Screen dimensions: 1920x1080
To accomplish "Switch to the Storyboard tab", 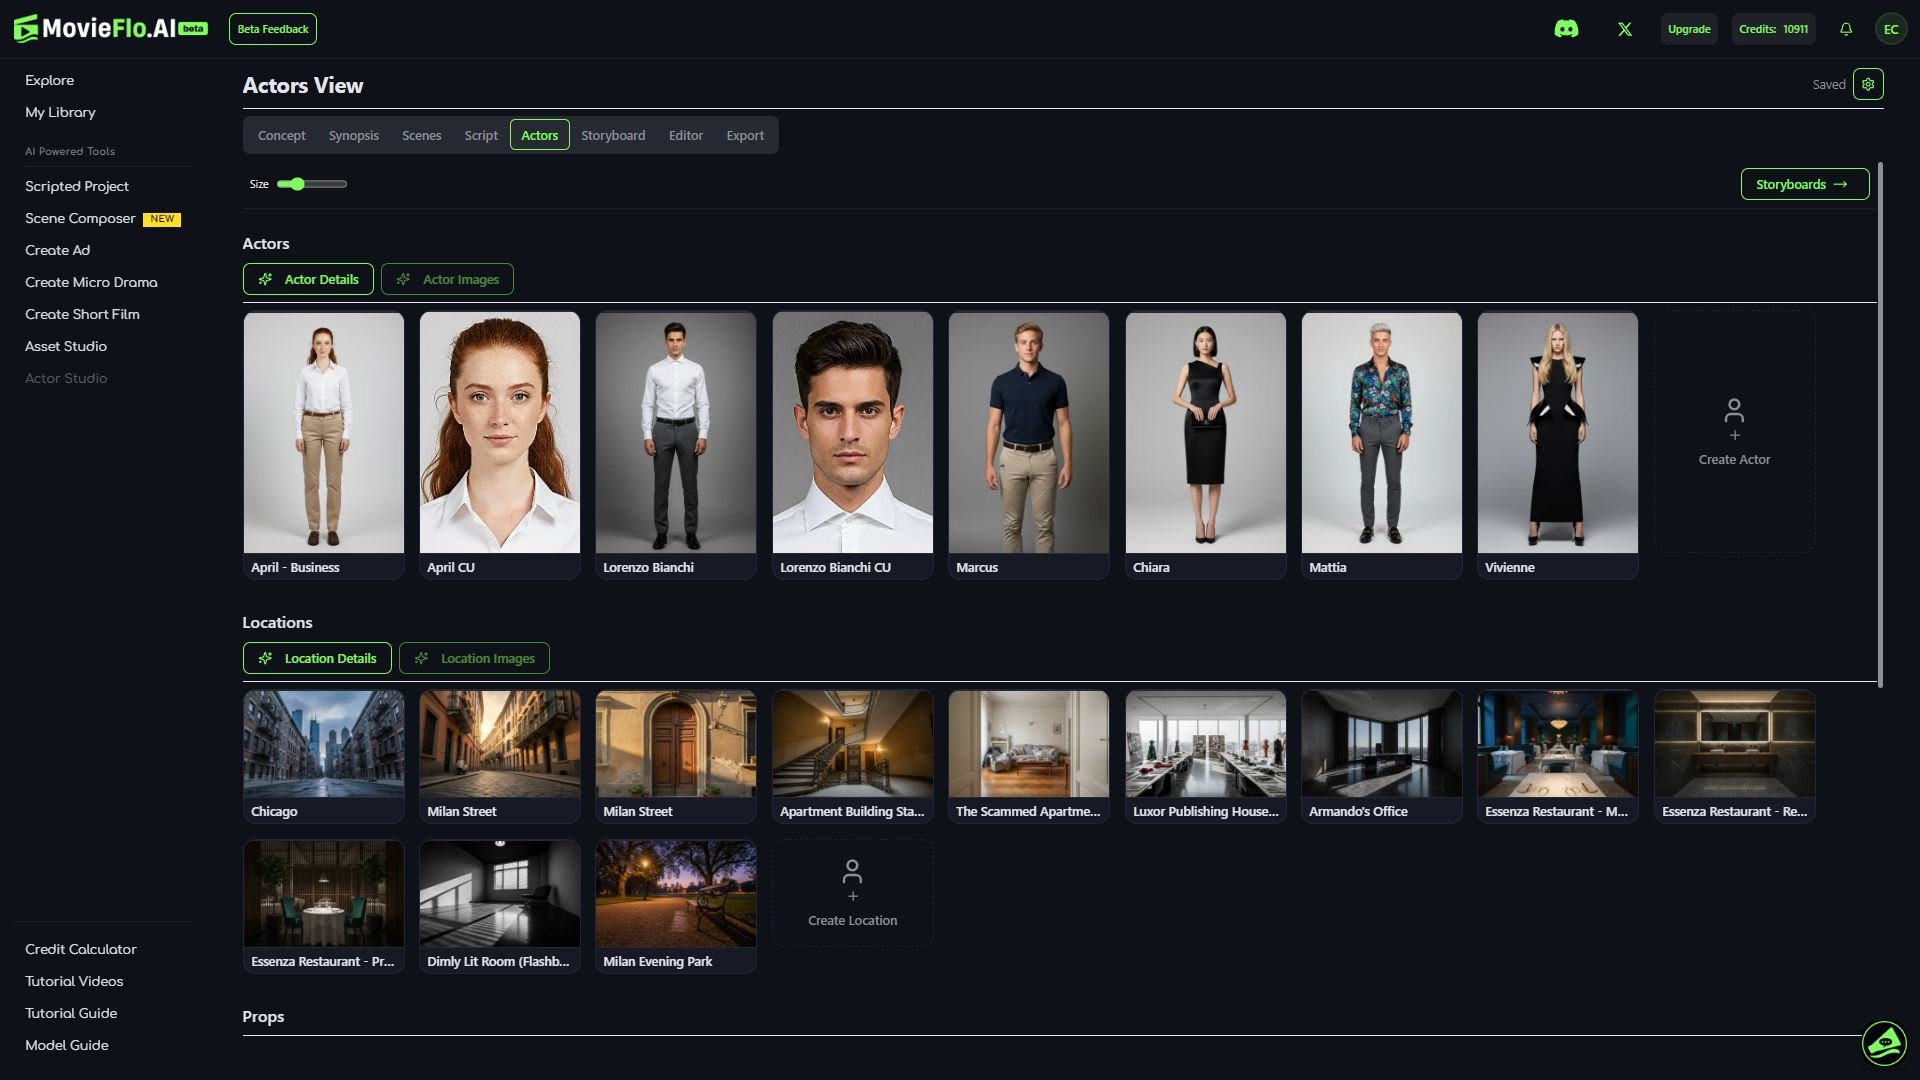I will pos(613,135).
